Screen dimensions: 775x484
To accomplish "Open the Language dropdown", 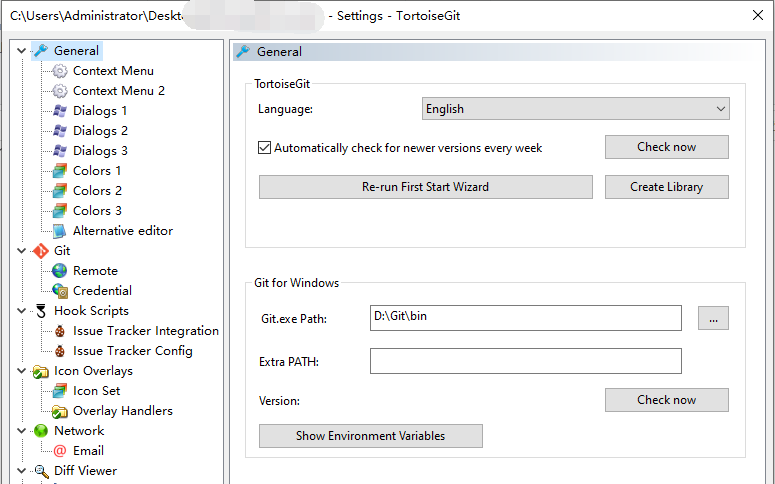I will [575, 109].
